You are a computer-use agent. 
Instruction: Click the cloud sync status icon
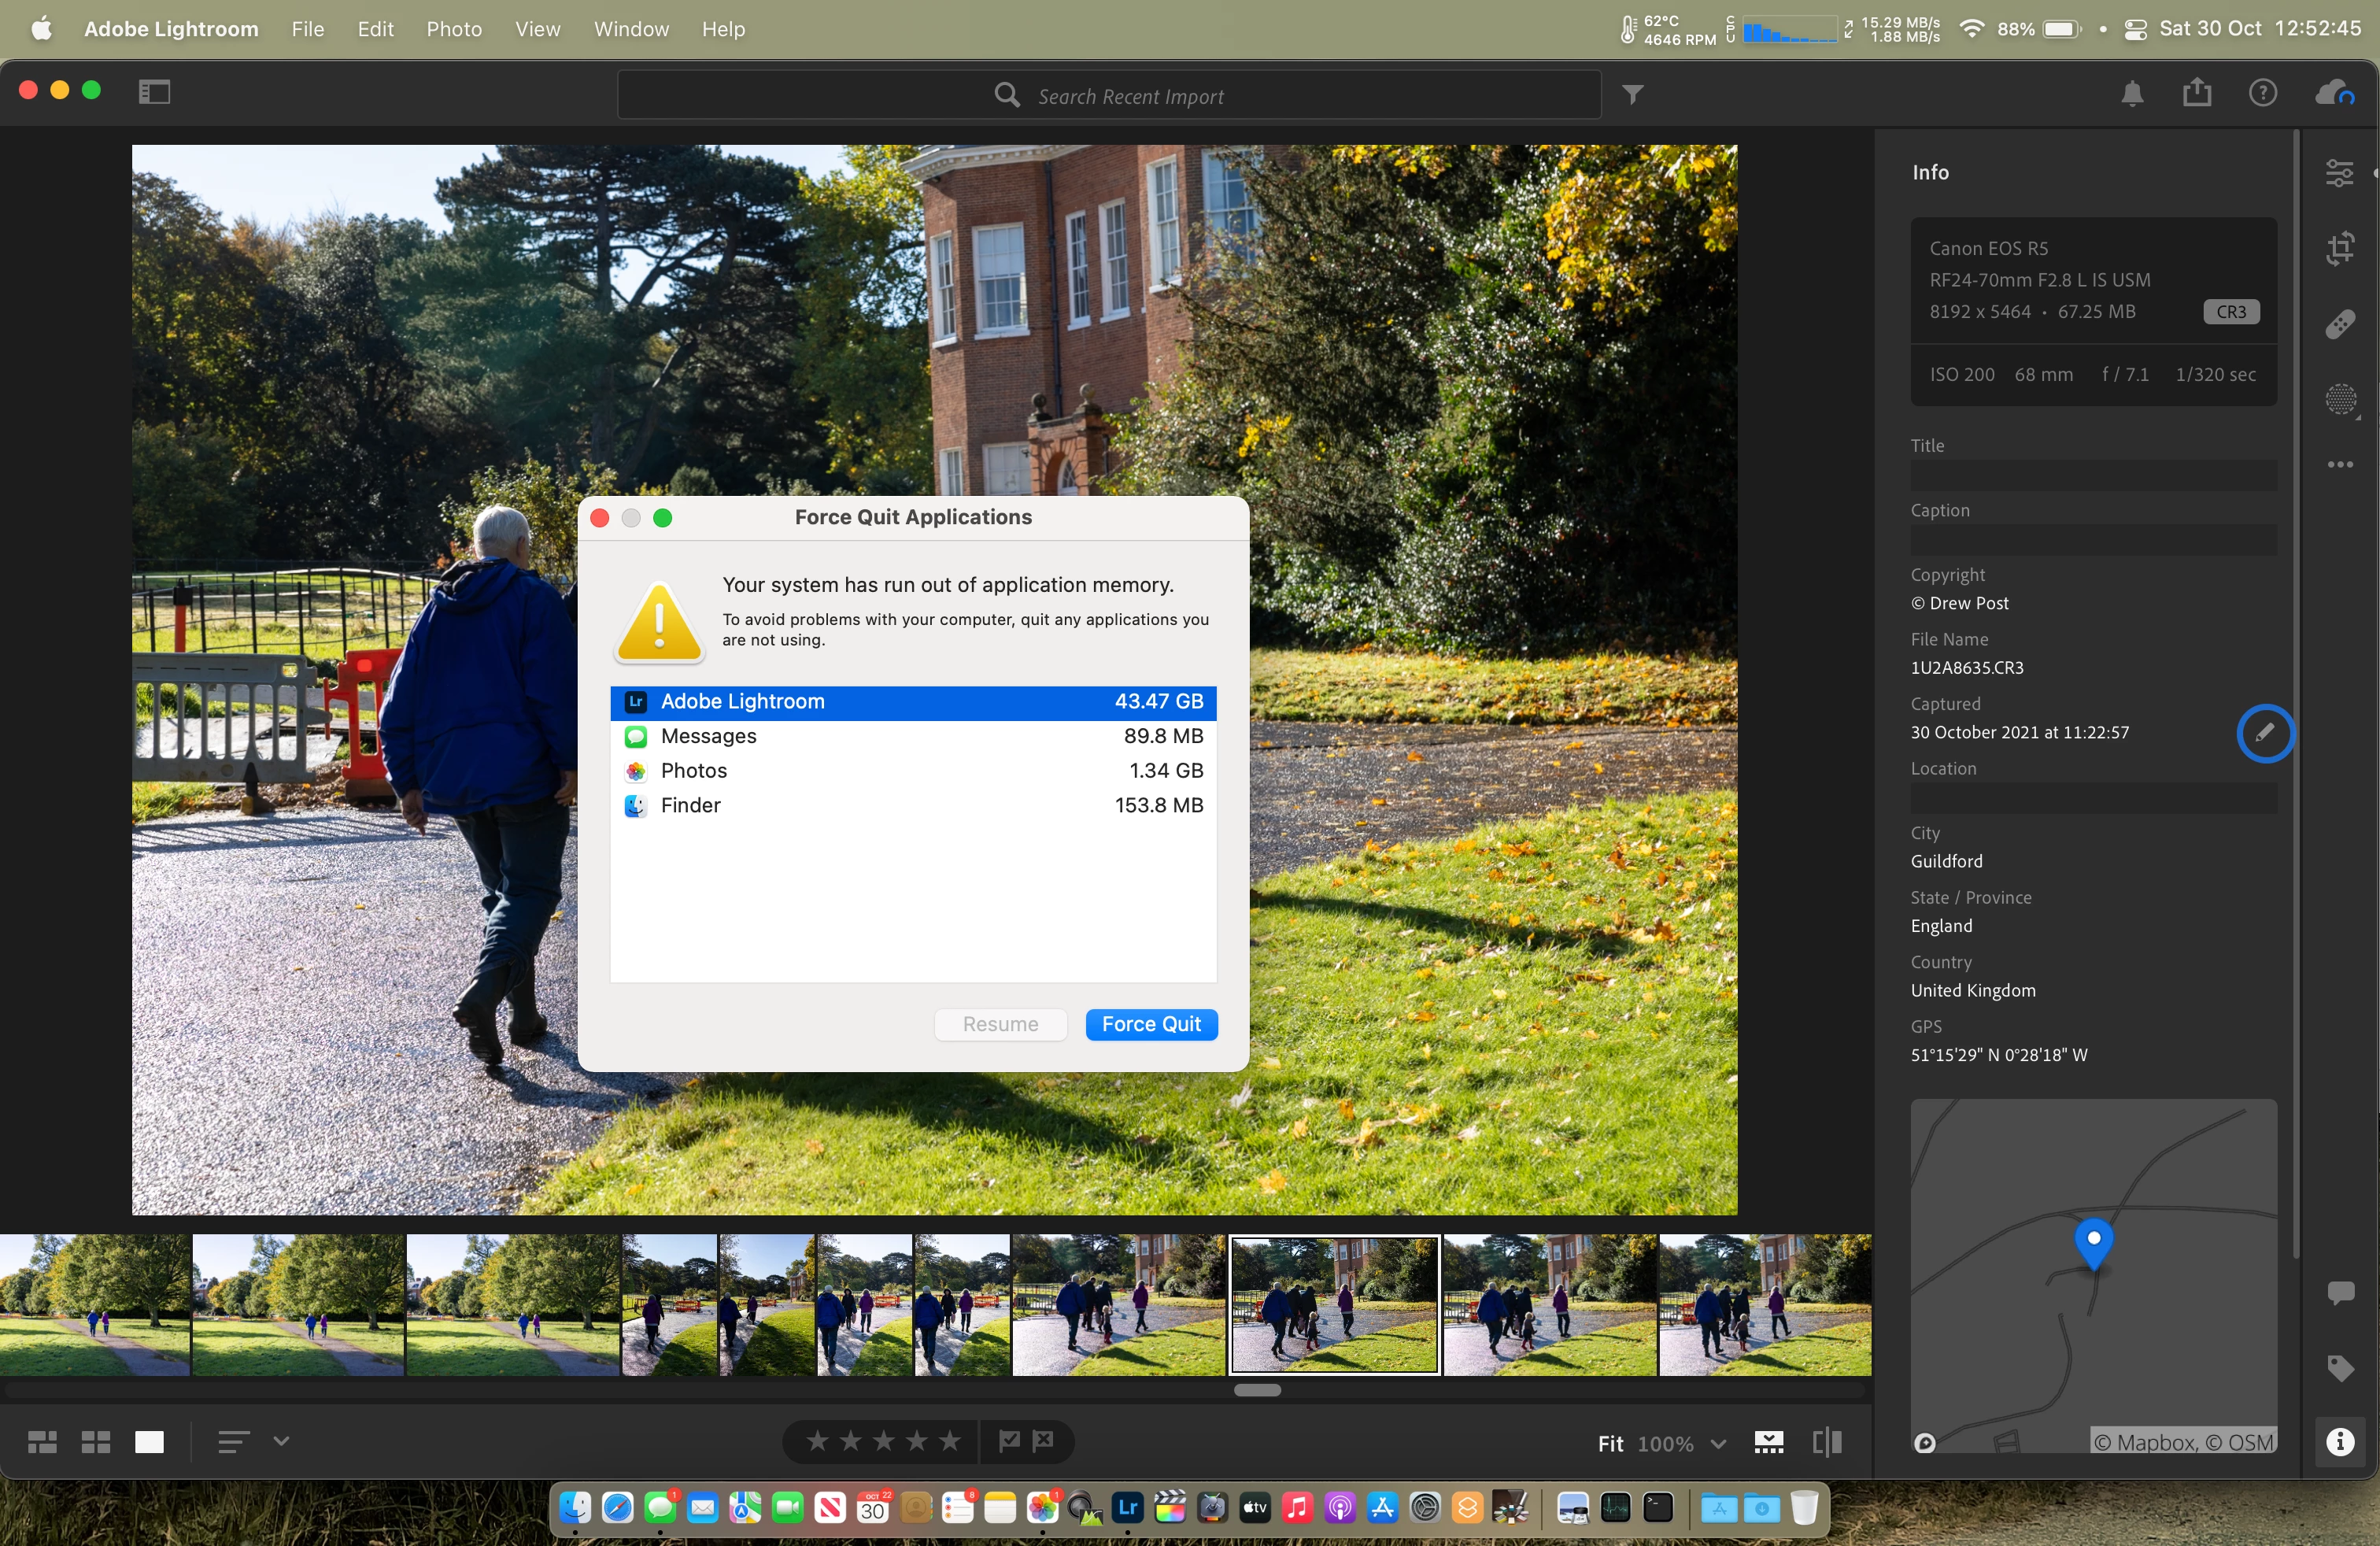click(x=2335, y=93)
